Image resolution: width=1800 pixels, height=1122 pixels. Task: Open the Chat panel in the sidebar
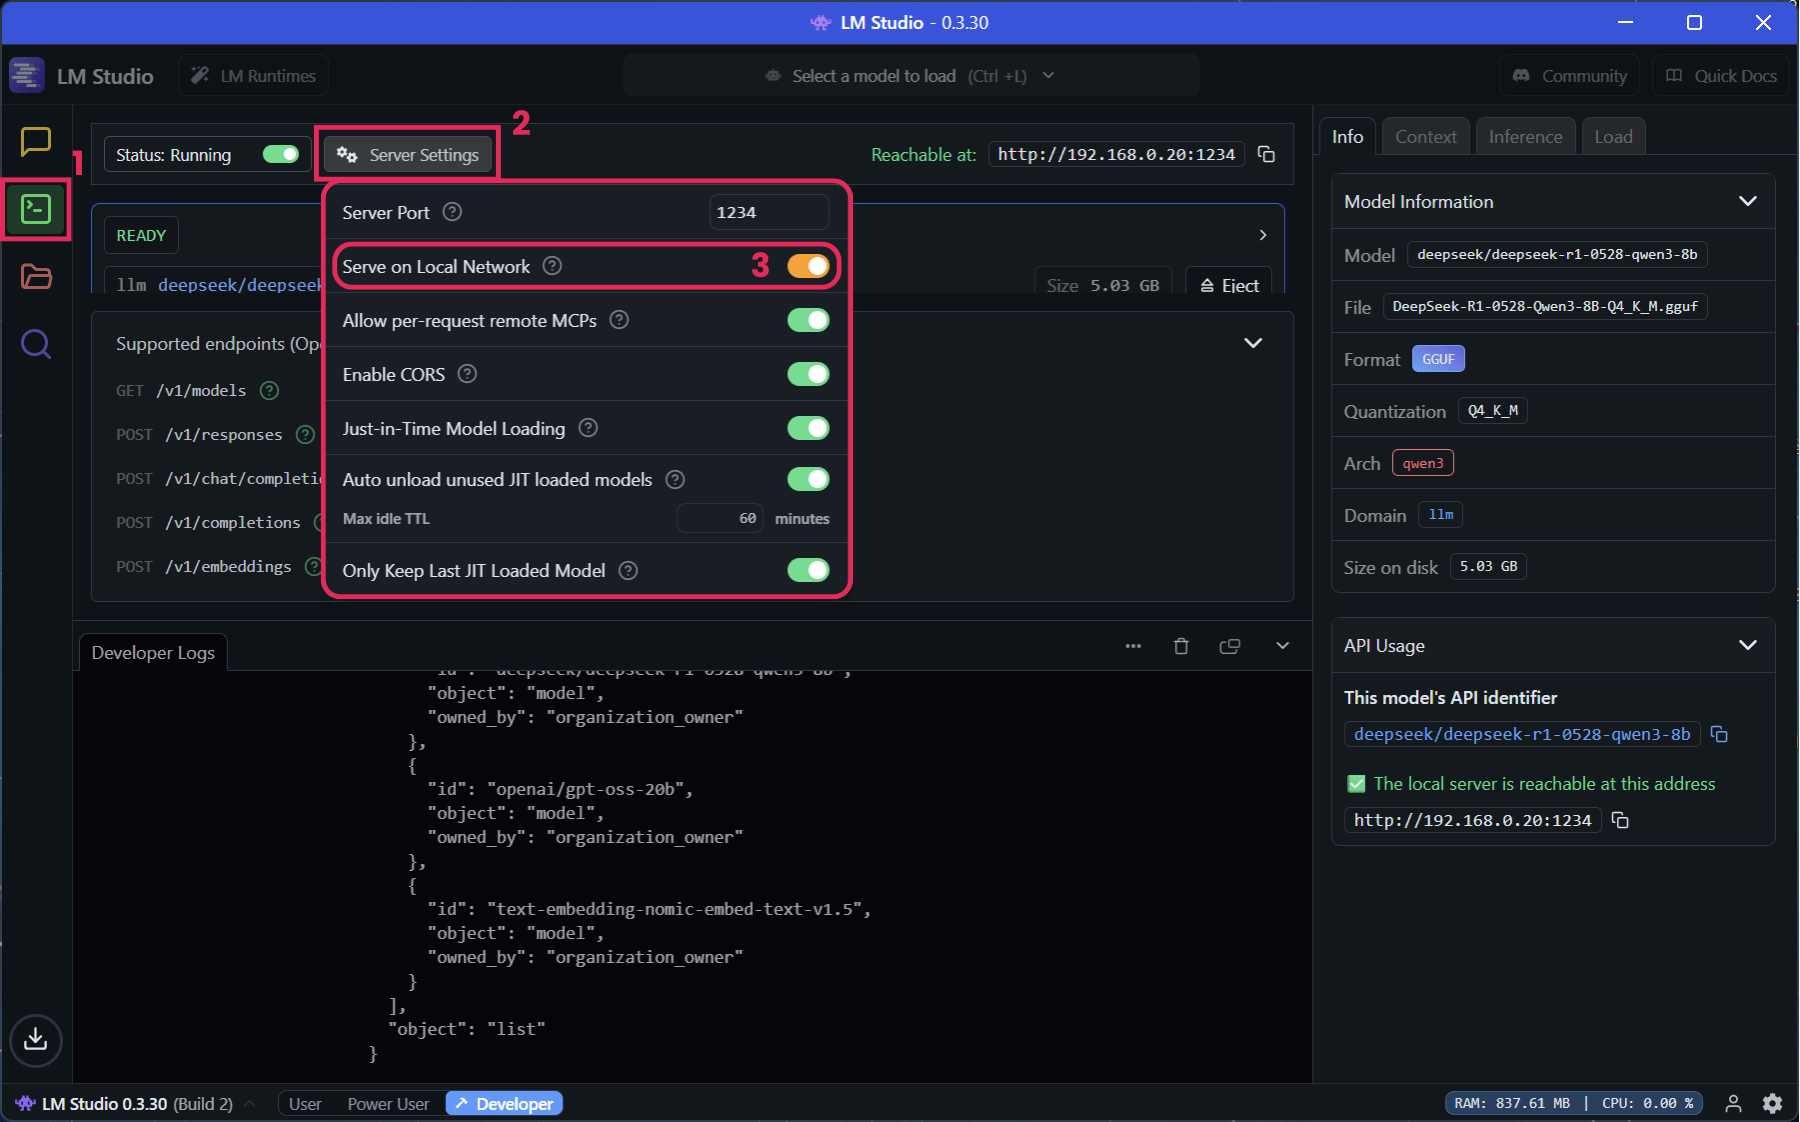click(36, 142)
